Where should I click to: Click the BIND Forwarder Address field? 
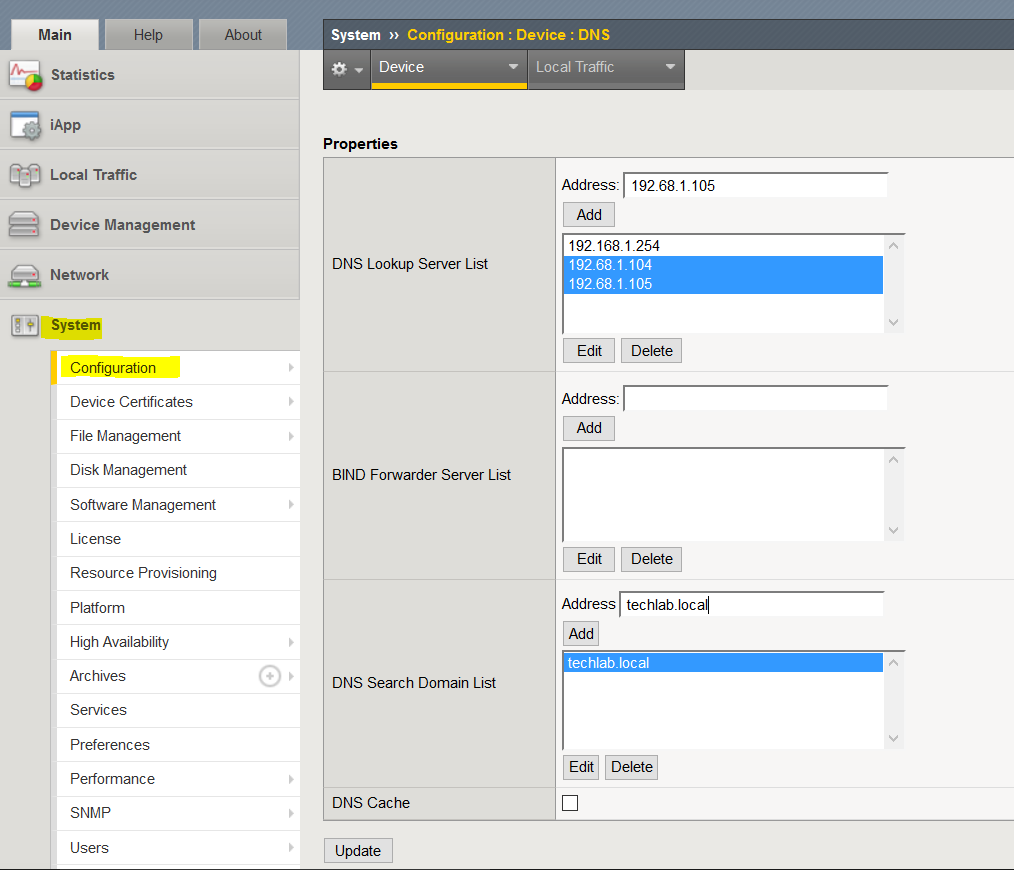pyautogui.click(x=755, y=398)
